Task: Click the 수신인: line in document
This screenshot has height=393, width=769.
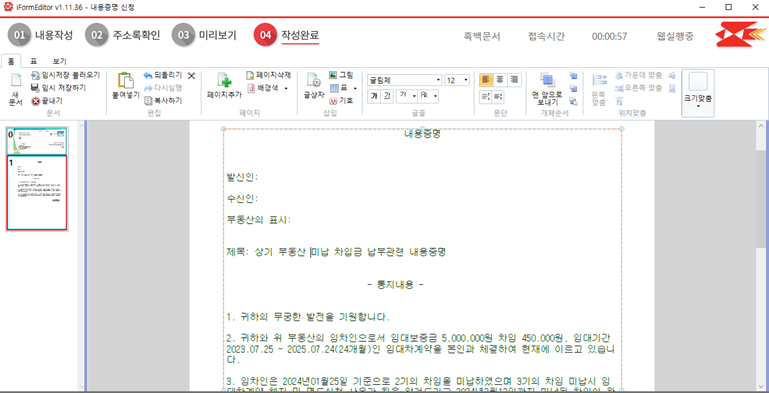Action: click(x=242, y=199)
